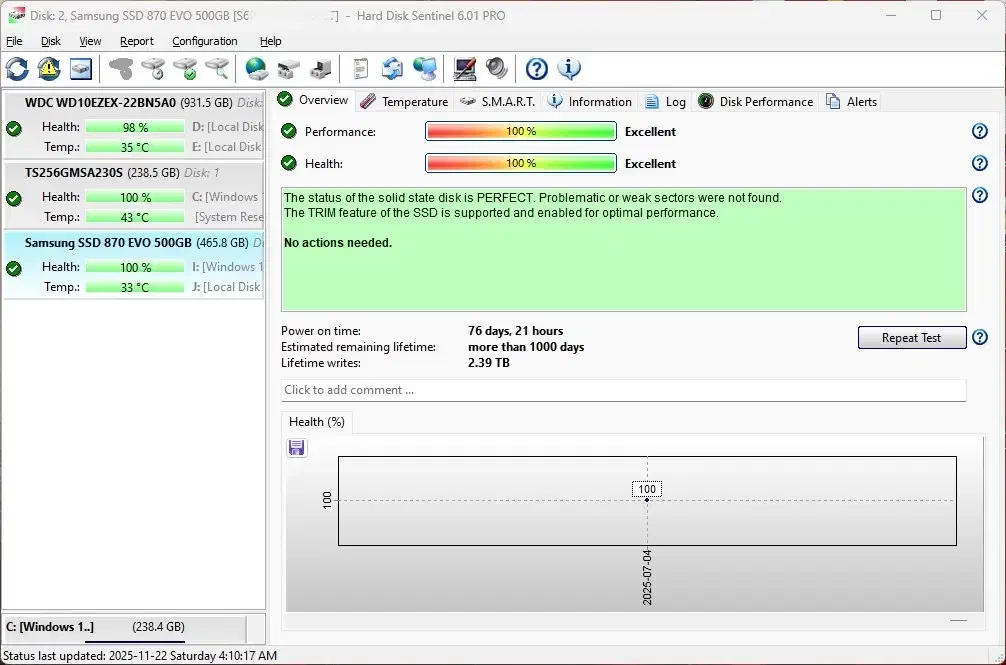Click the refresh disk status icon
1006x665 pixels.
point(17,69)
